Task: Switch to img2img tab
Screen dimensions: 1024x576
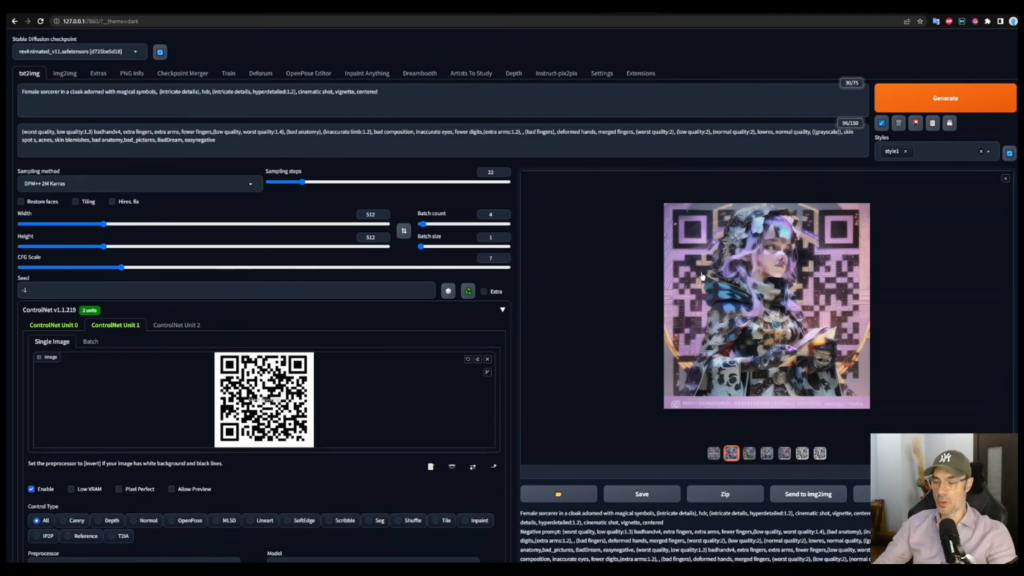Action: click(65, 74)
